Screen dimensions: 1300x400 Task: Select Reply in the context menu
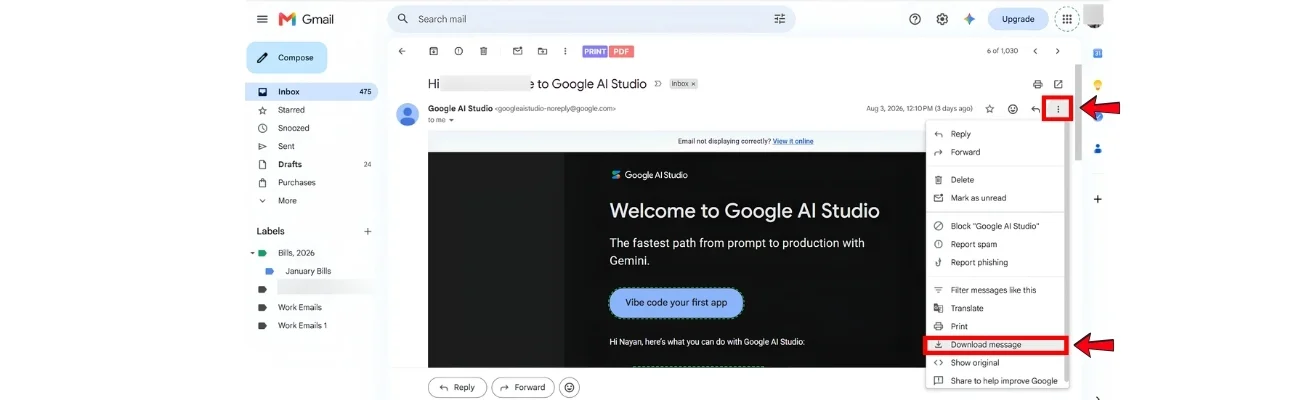997,134
